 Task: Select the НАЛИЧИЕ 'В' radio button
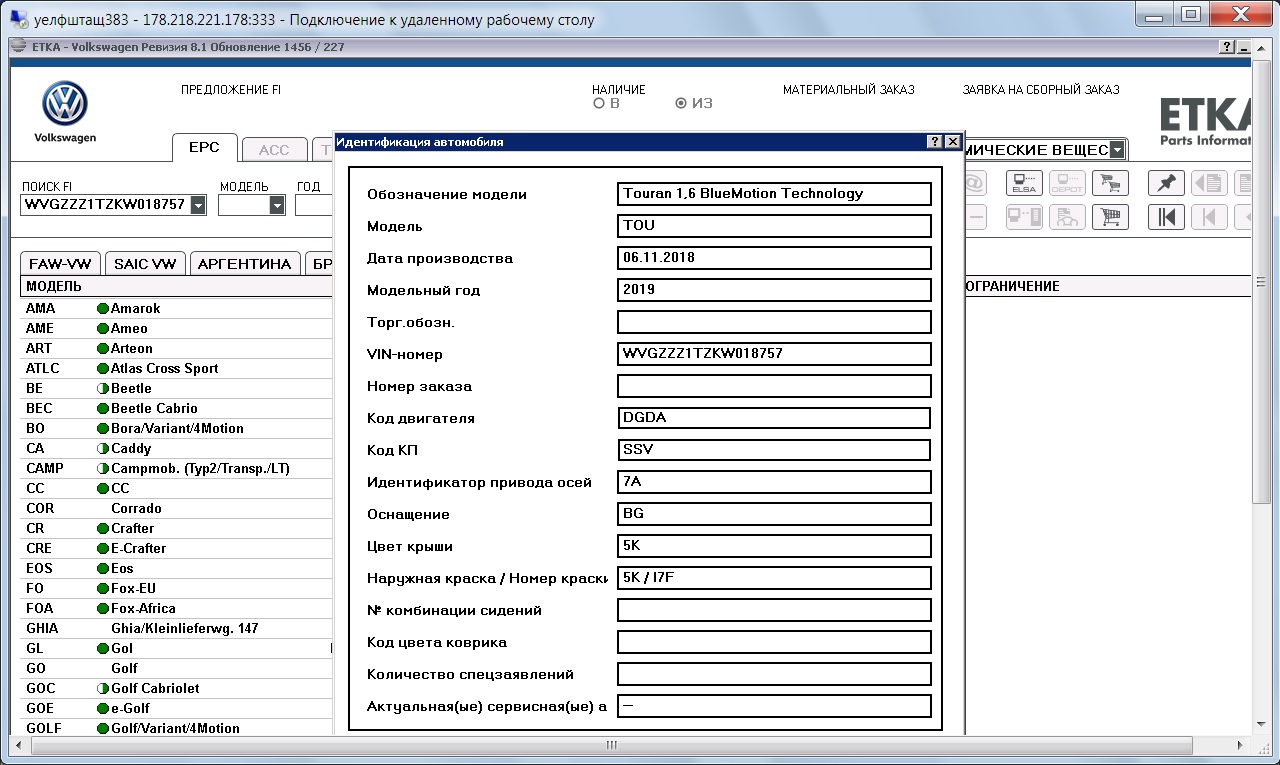click(598, 103)
